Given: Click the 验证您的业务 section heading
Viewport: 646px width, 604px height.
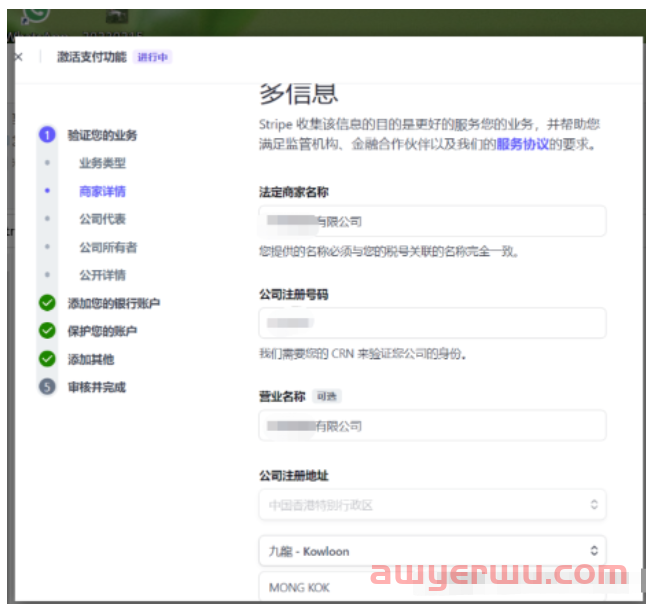Looking at the screenshot, I should pos(102,135).
